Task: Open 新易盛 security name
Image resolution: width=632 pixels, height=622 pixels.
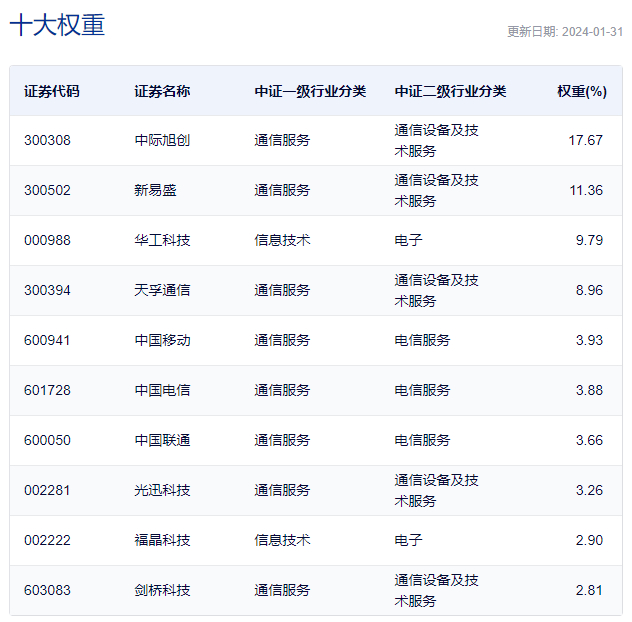Action: click(x=155, y=190)
